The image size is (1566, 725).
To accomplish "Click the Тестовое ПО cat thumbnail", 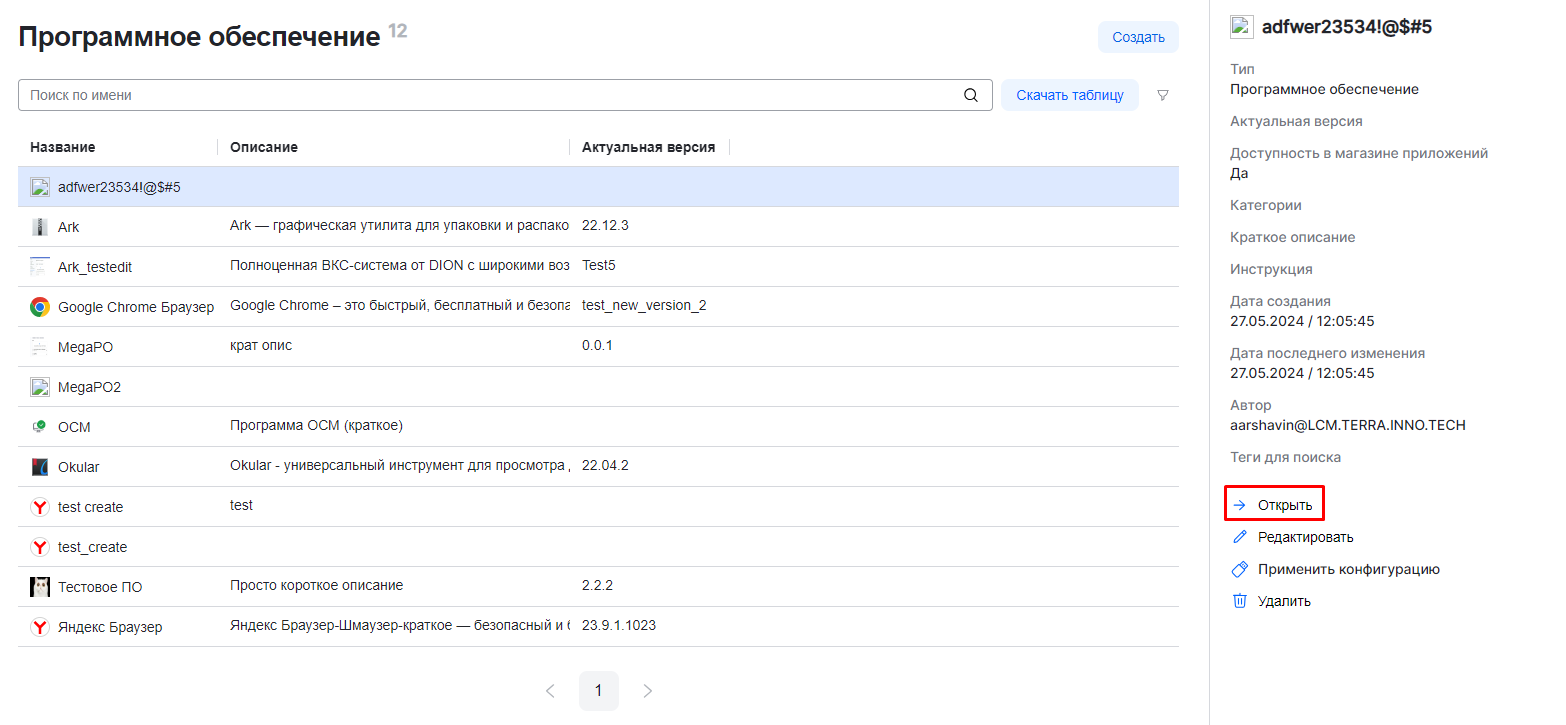I will point(40,587).
